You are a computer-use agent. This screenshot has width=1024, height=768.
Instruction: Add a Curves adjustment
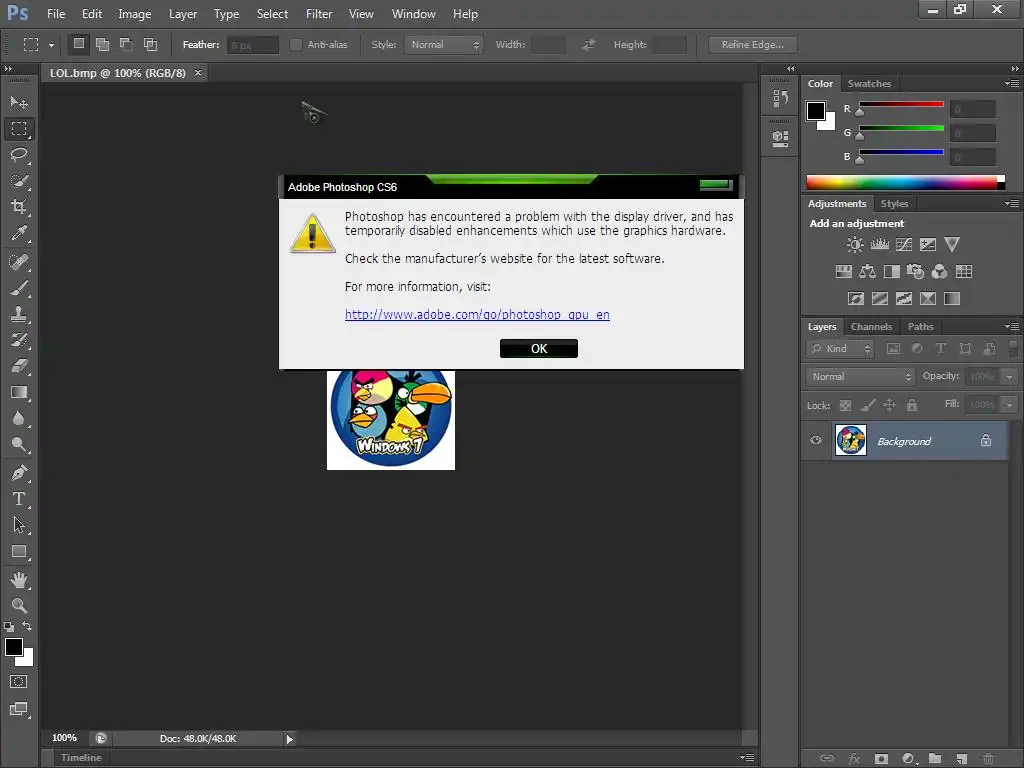[x=904, y=245]
